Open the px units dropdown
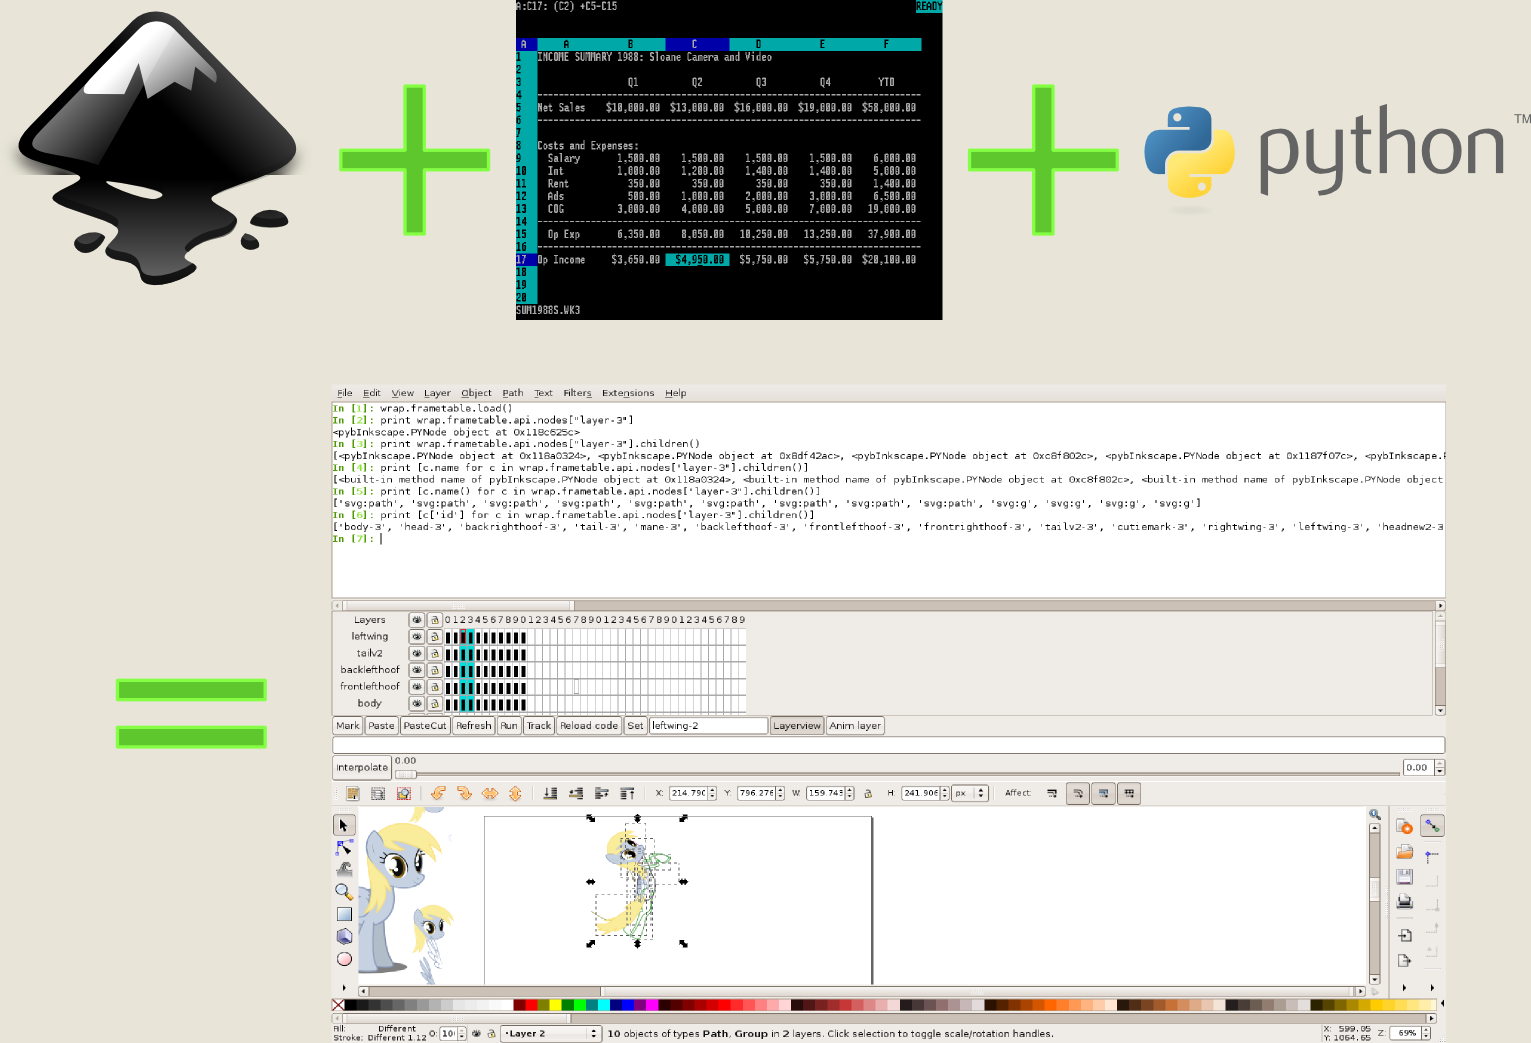The image size is (1531, 1043). coord(970,793)
